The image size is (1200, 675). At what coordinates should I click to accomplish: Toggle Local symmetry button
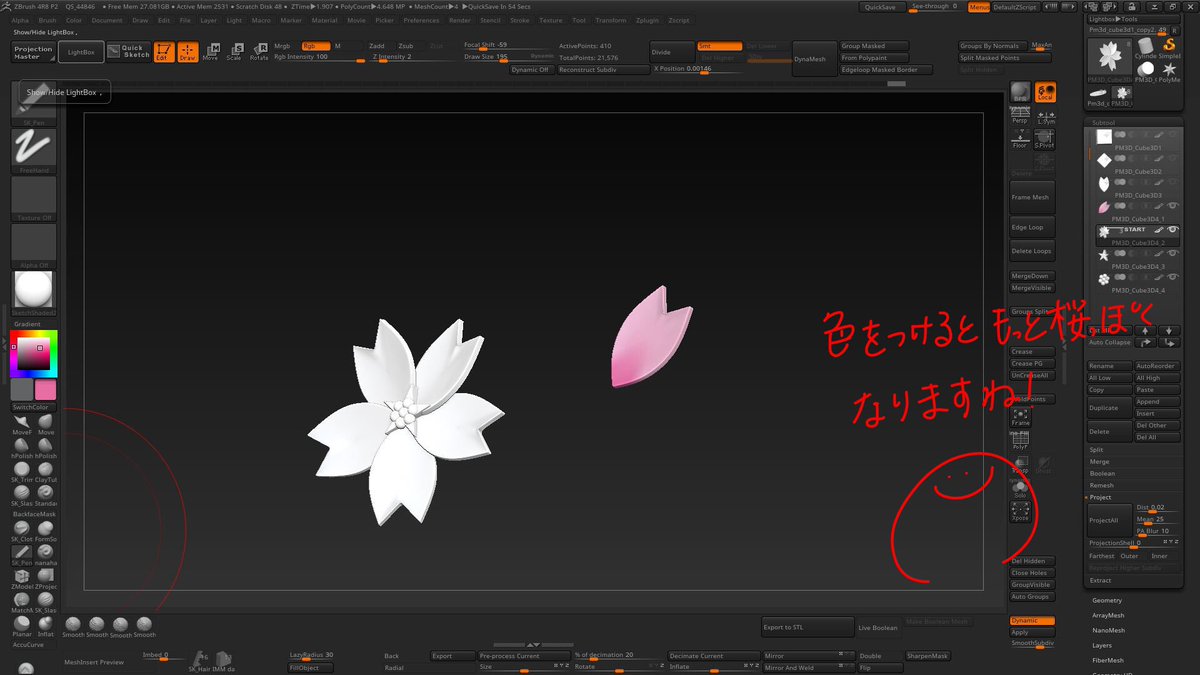tap(1044, 93)
